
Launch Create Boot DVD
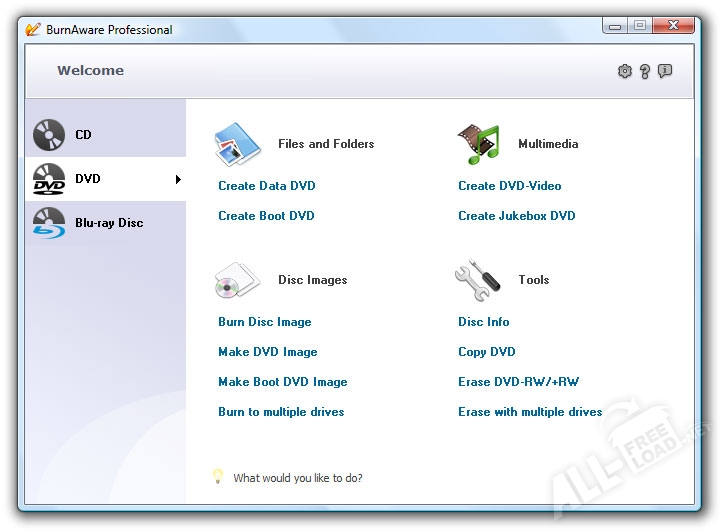(266, 216)
